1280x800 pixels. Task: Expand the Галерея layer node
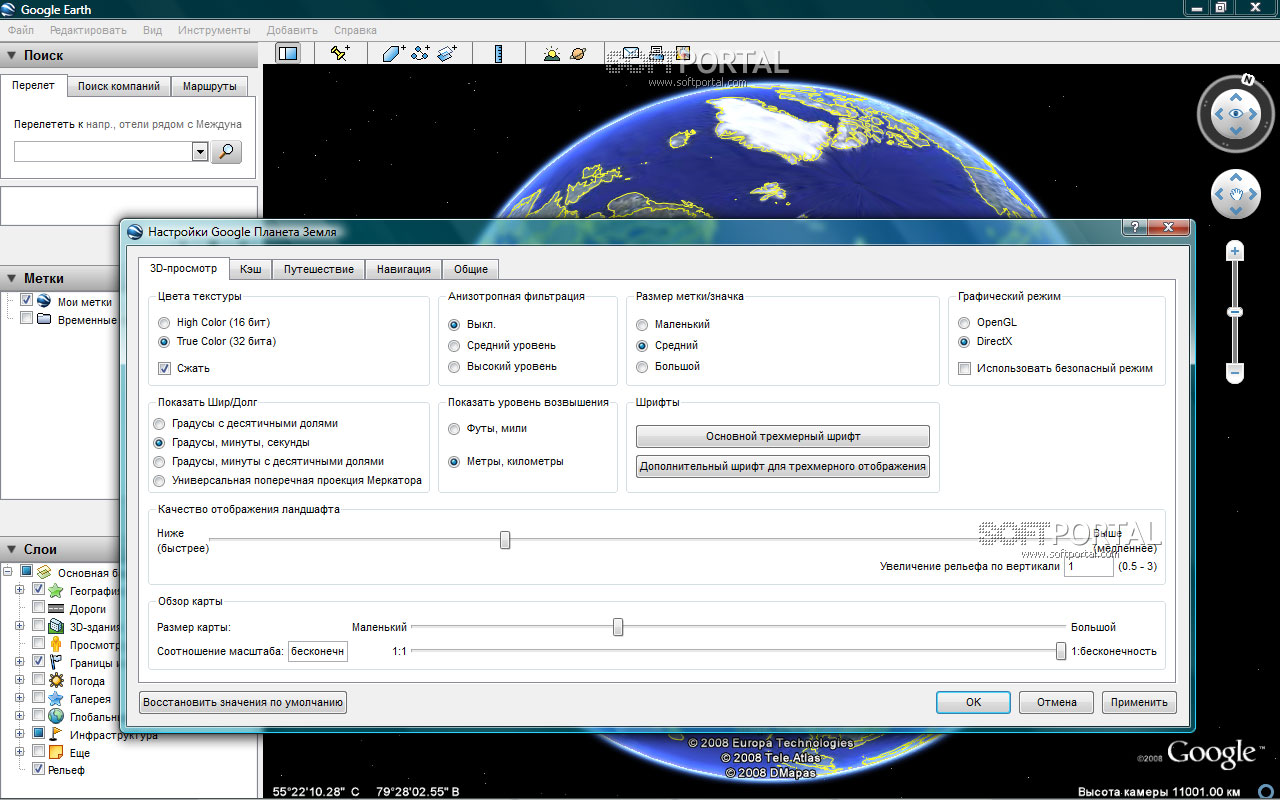pyautogui.click(x=19, y=698)
